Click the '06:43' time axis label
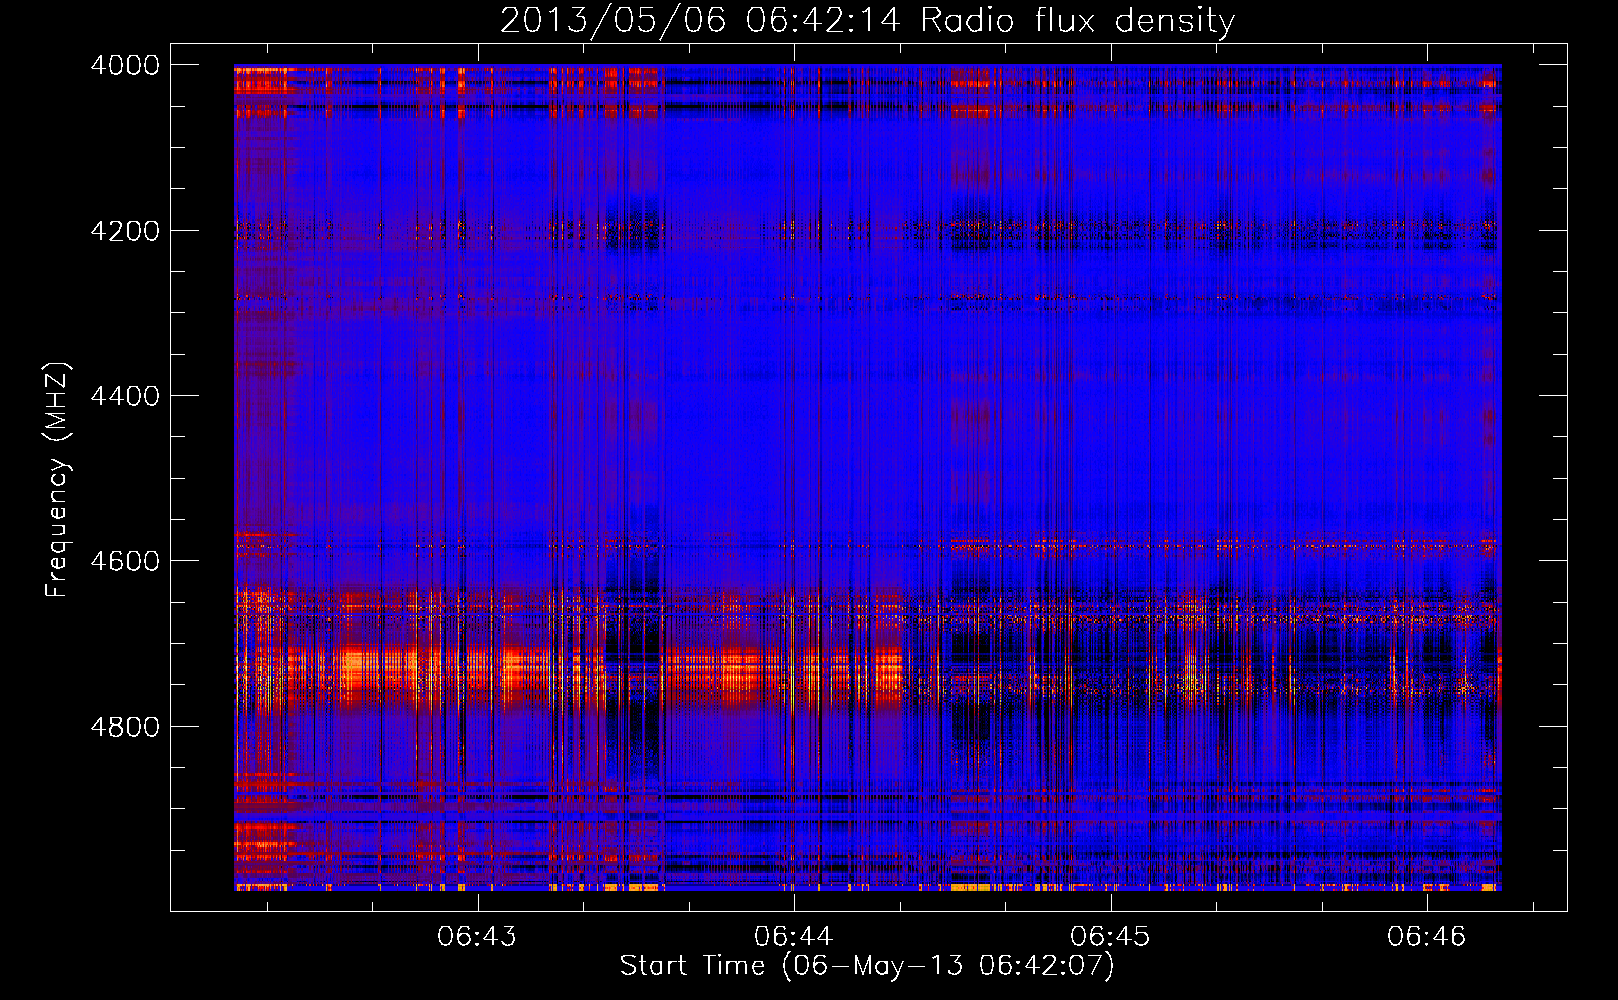This screenshot has height=1000, width=1618. pos(477,936)
